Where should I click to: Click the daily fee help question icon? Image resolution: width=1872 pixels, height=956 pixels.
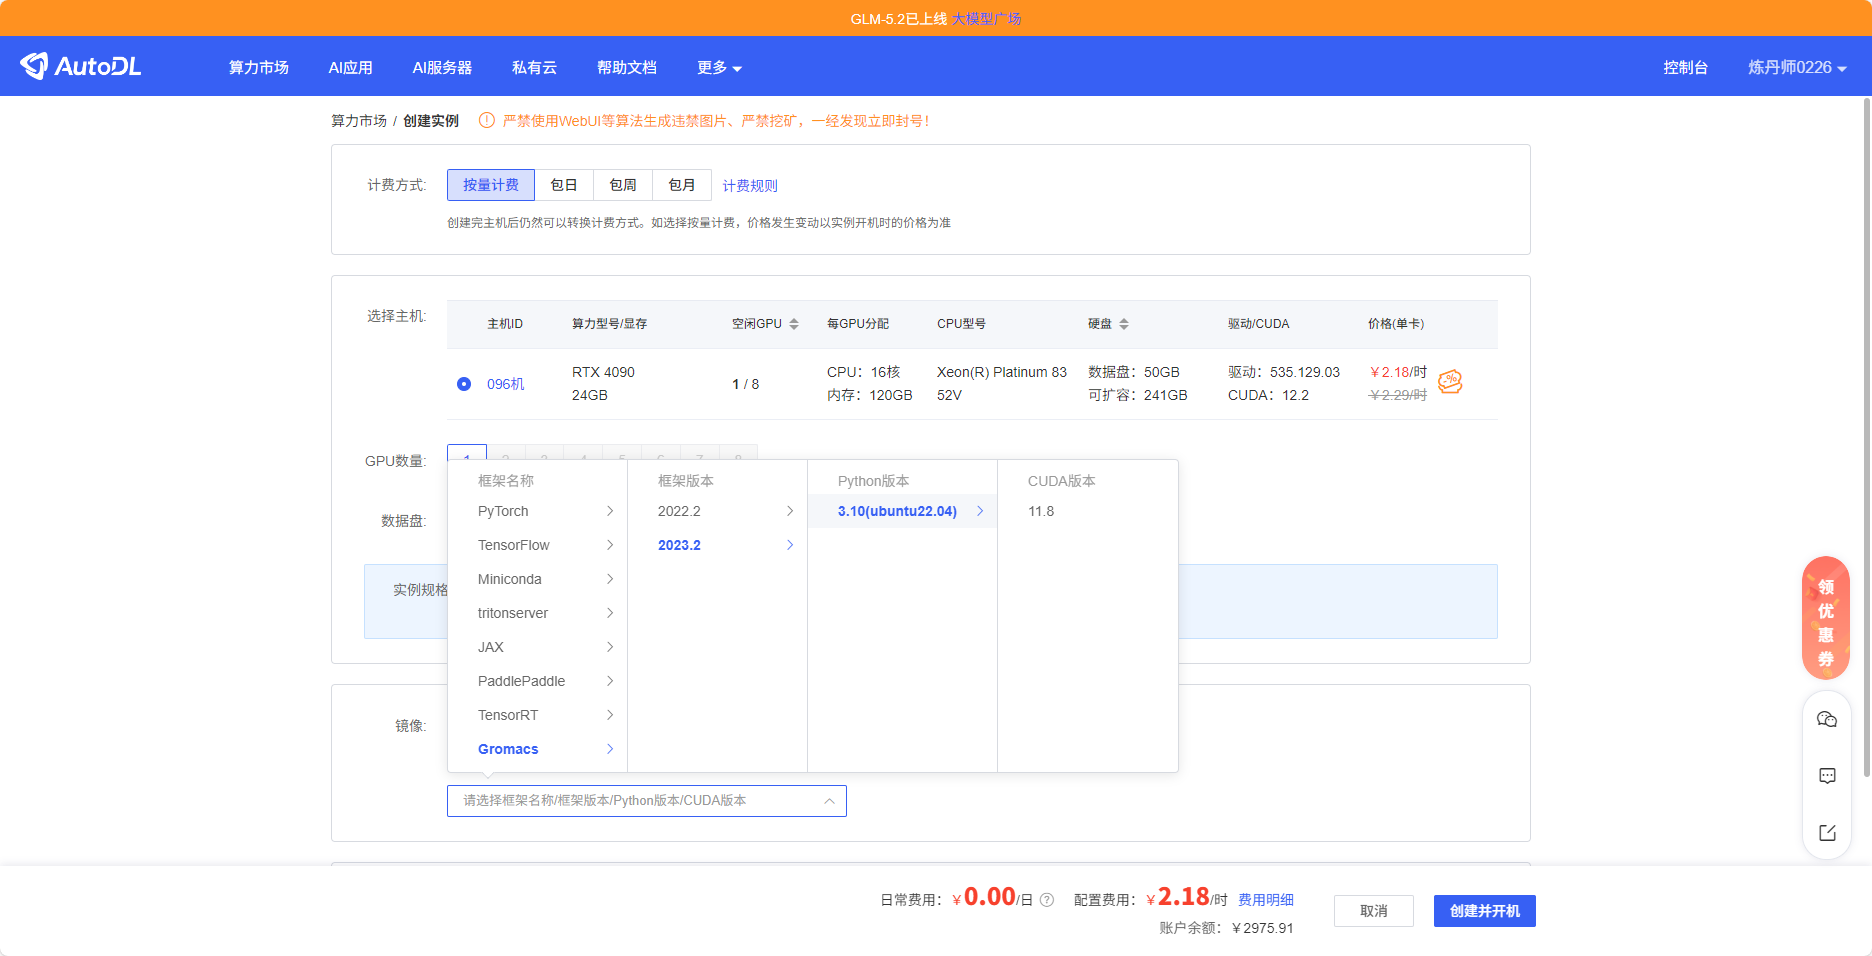click(x=1047, y=900)
